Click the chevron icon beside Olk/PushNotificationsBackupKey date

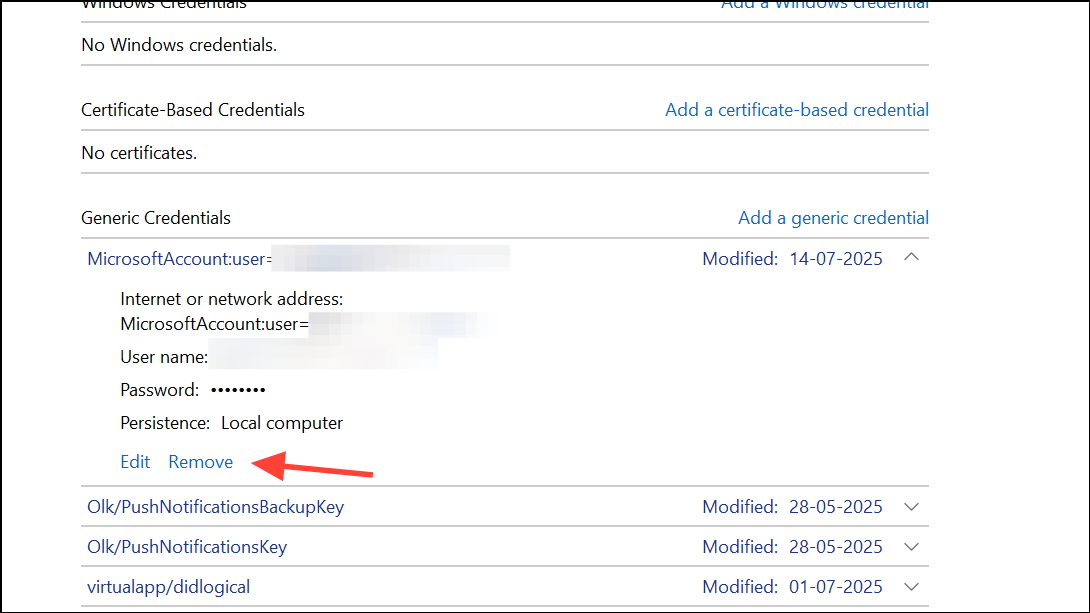coord(911,507)
